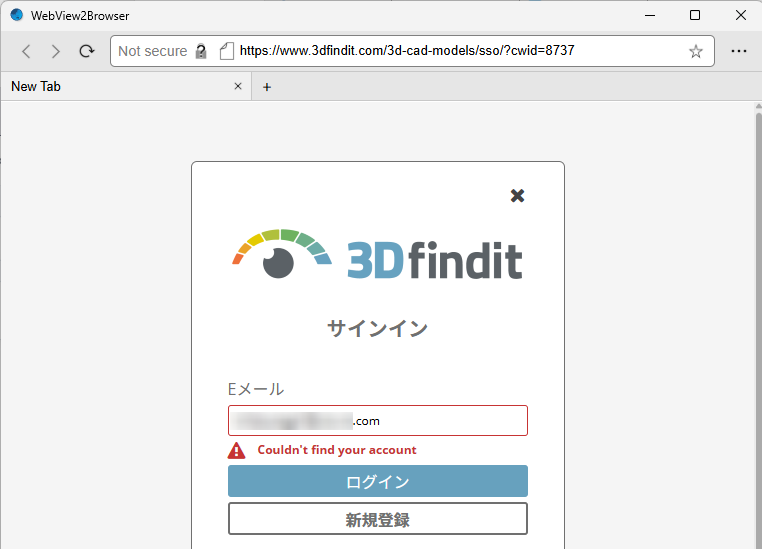Reload the page with the refresh icon
Screen dimensions: 762x549
pos(87,51)
